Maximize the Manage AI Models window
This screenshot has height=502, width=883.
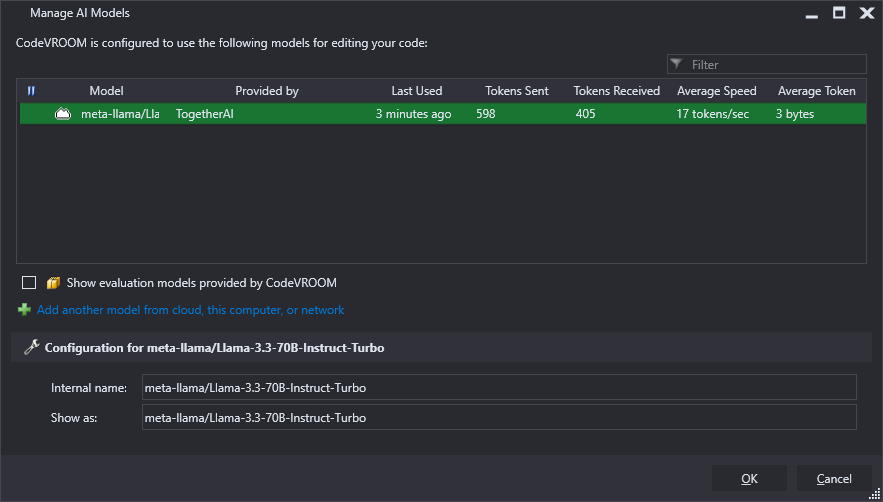click(839, 13)
